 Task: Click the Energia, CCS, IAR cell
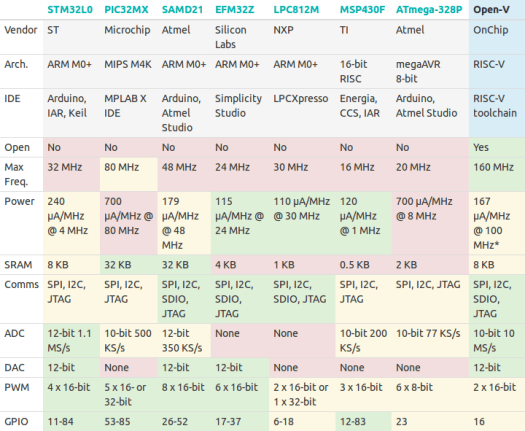tap(363, 113)
